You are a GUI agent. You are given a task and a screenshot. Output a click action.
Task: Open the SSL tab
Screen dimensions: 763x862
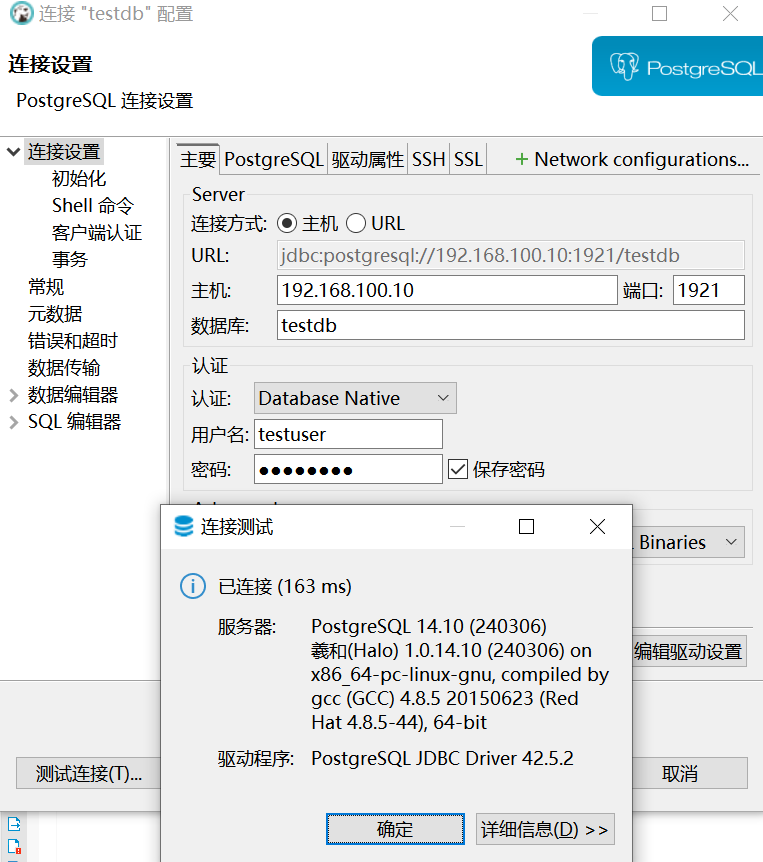(x=468, y=159)
